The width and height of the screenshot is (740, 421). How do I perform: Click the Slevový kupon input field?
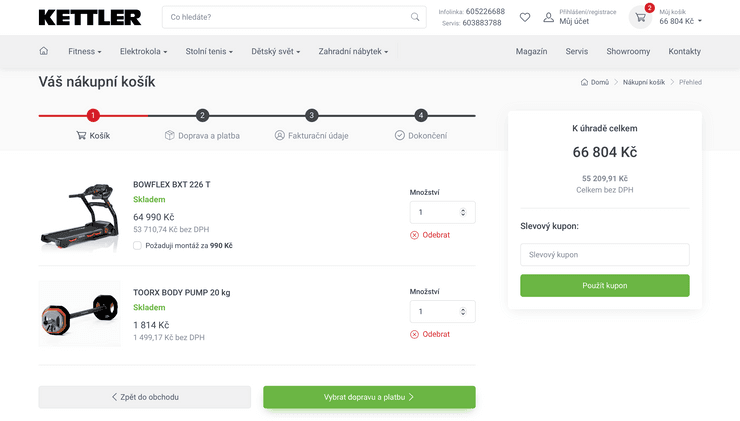pos(604,255)
